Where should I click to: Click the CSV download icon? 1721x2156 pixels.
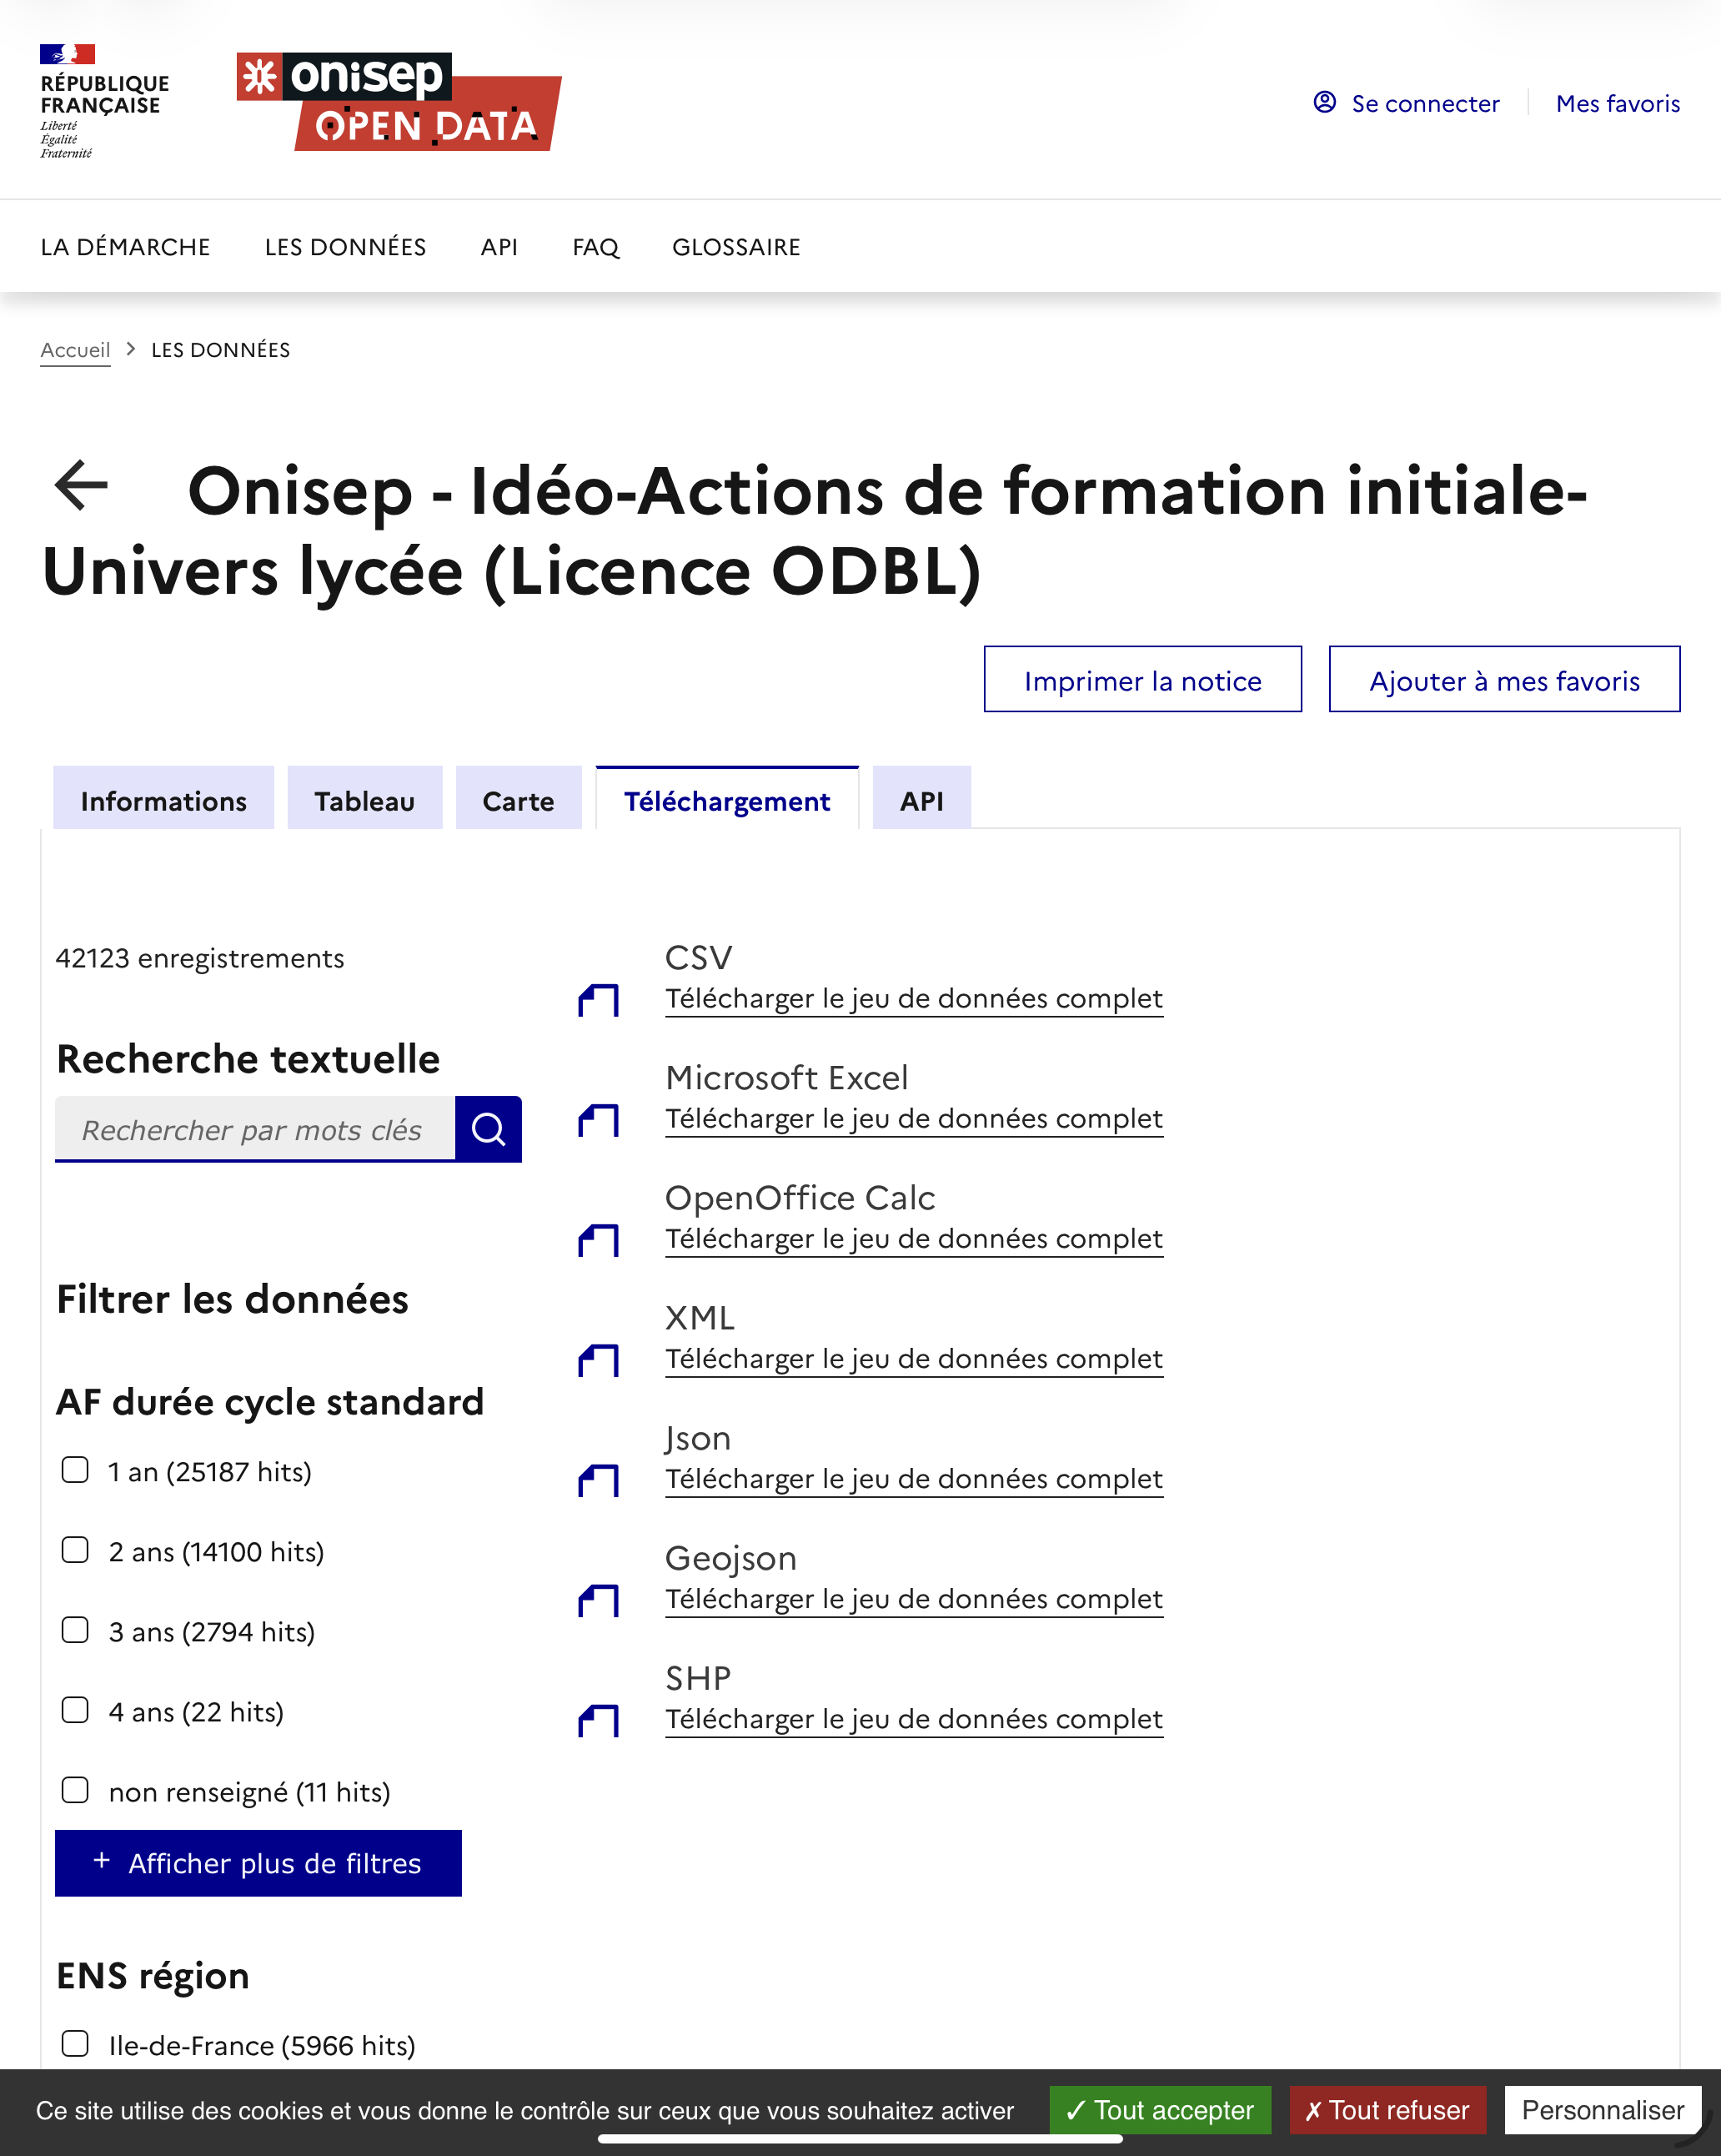coord(599,1000)
